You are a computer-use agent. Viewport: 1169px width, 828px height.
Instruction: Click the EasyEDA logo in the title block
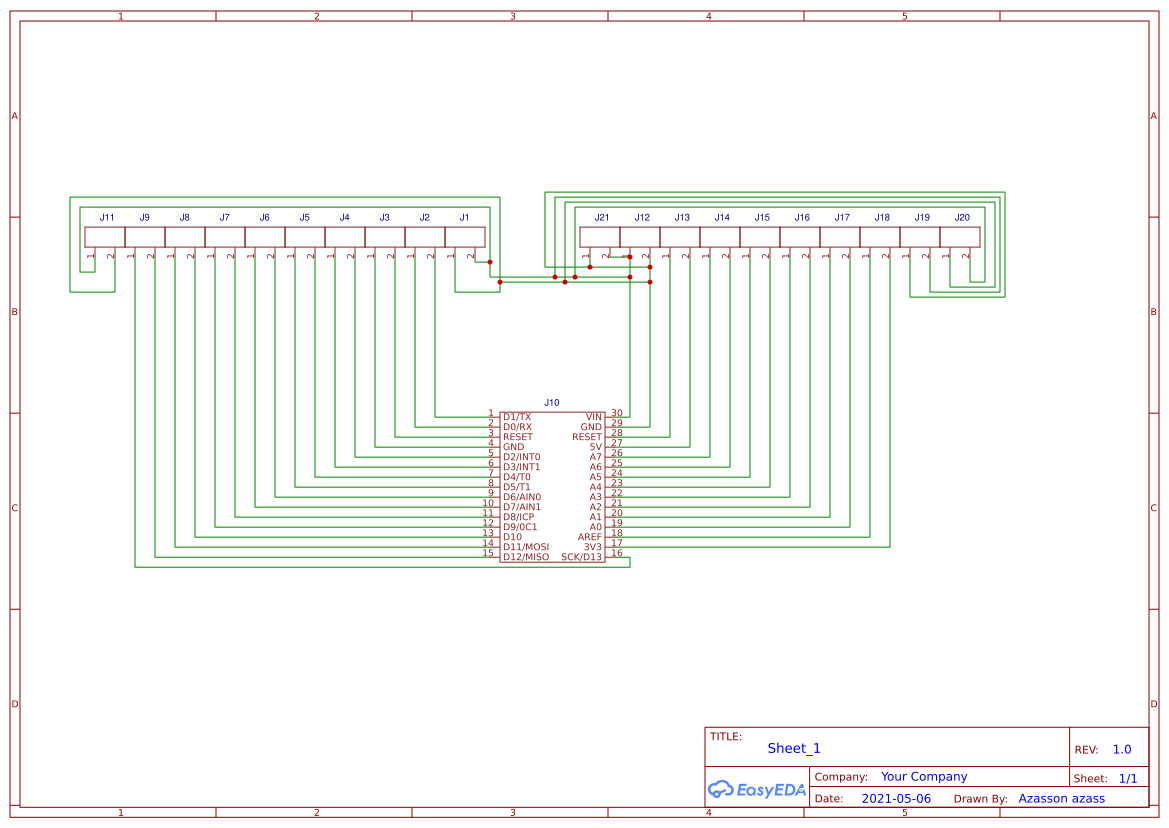[755, 789]
